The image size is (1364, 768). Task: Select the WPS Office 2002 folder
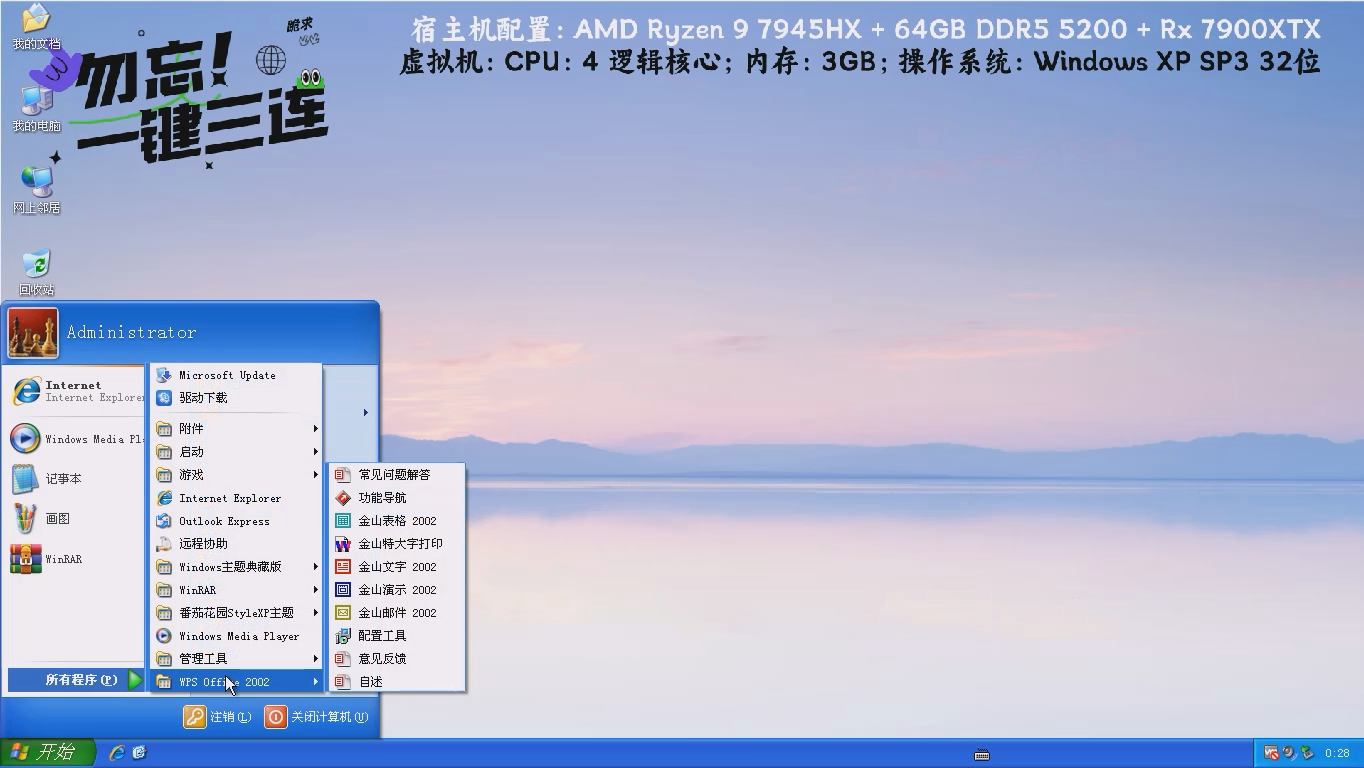(x=237, y=682)
